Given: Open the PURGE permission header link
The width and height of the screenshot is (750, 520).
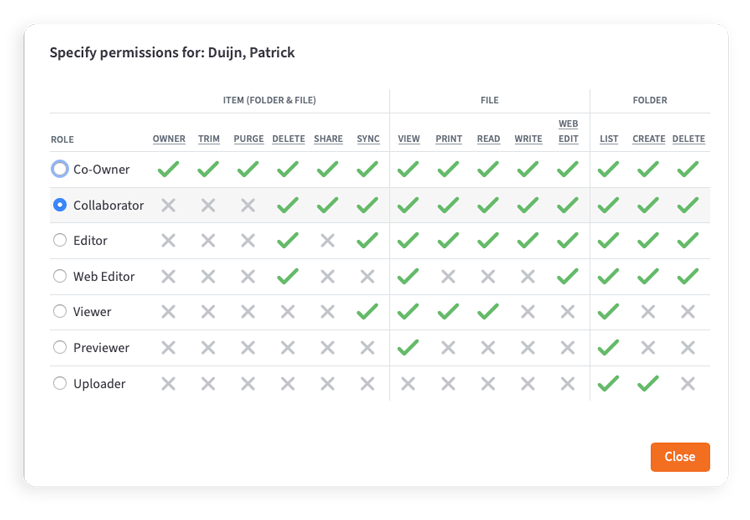Looking at the screenshot, I should [249, 139].
